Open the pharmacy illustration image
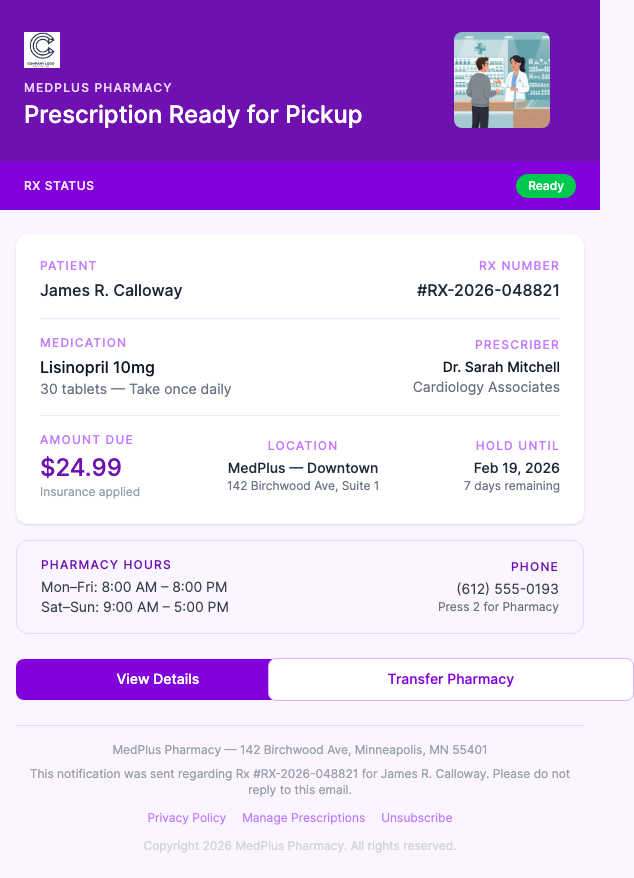The width and height of the screenshot is (634, 878). [501, 80]
